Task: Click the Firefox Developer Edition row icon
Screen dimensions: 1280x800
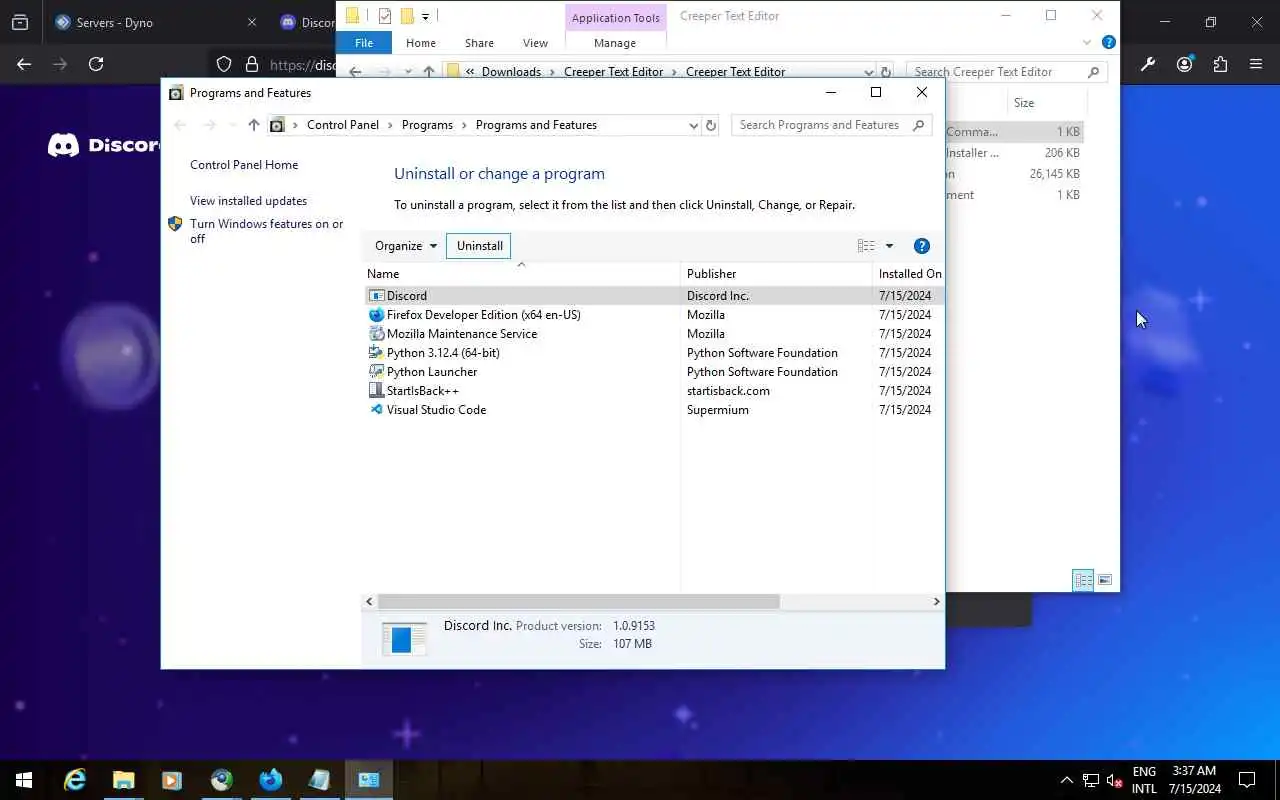Action: (x=376, y=315)
